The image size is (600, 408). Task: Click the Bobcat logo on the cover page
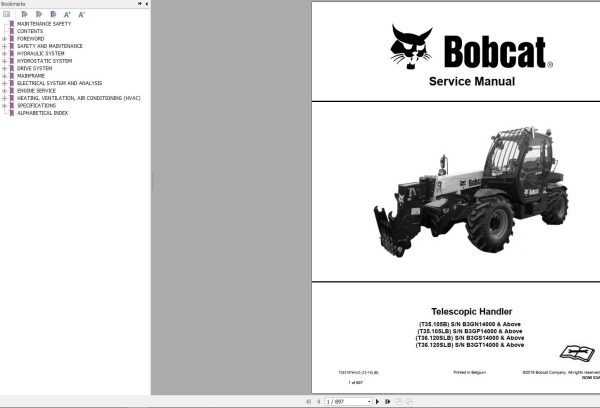(471, 47)
